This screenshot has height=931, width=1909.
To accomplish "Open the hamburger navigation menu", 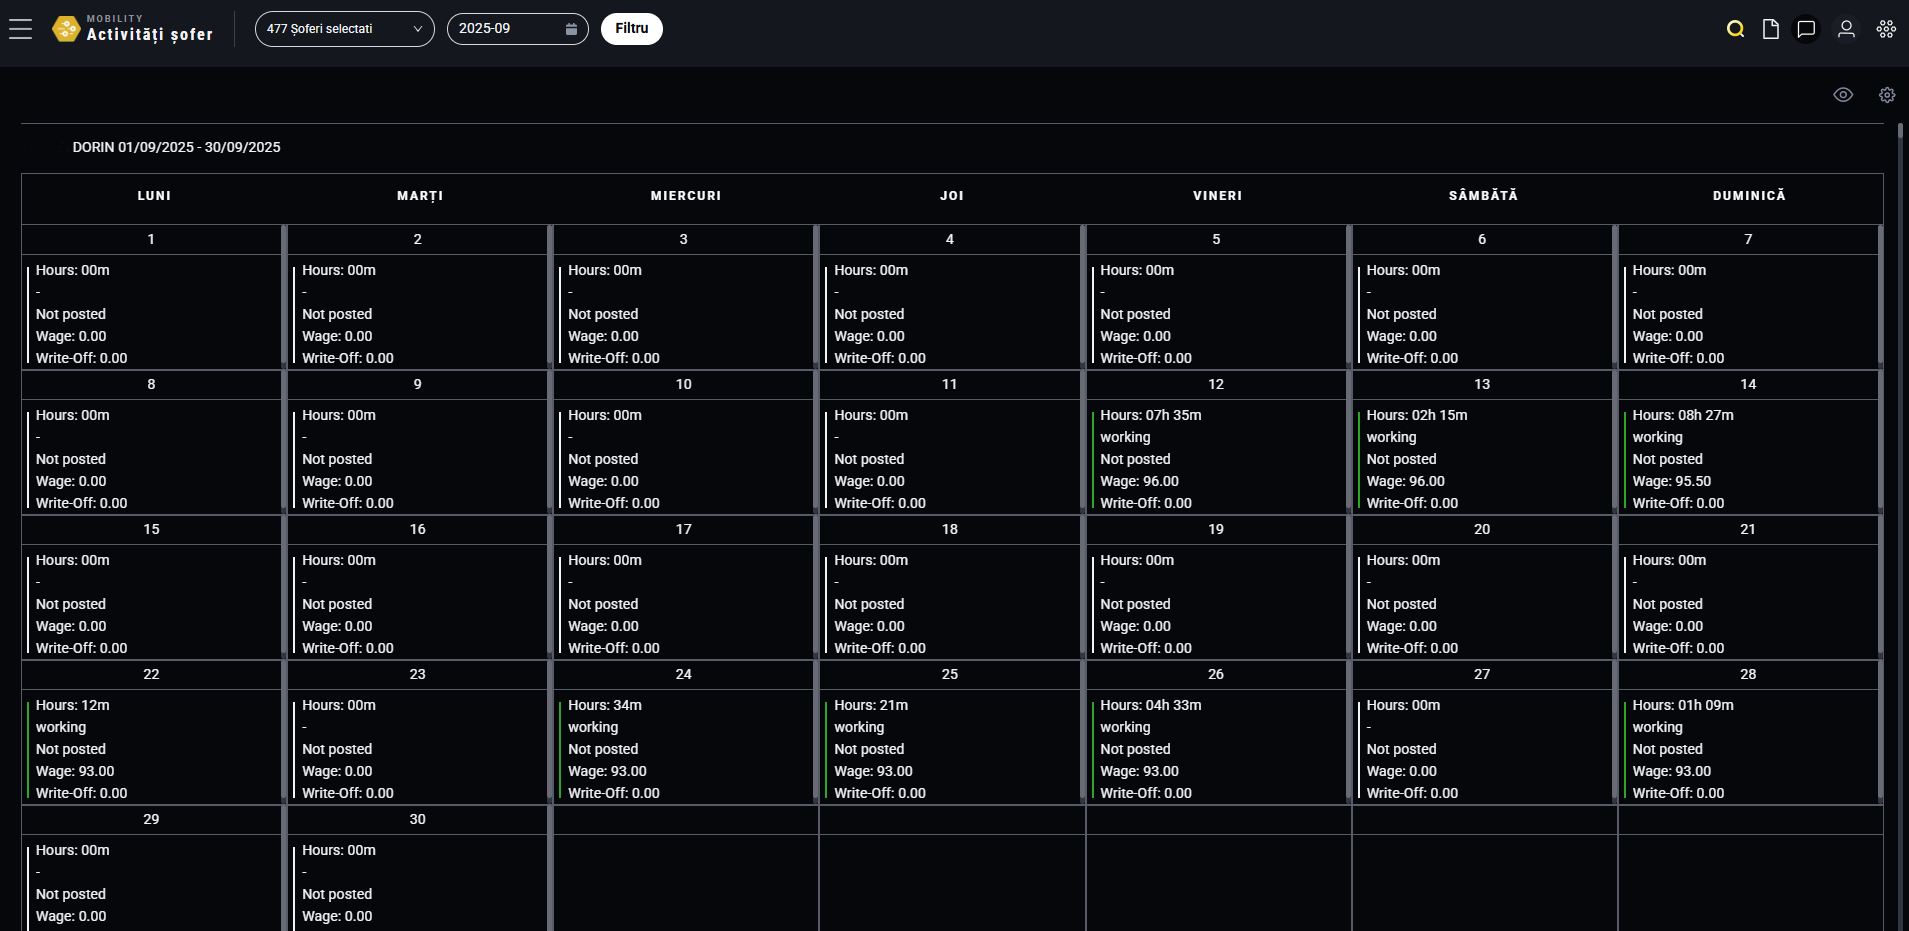I will [21, 28].
